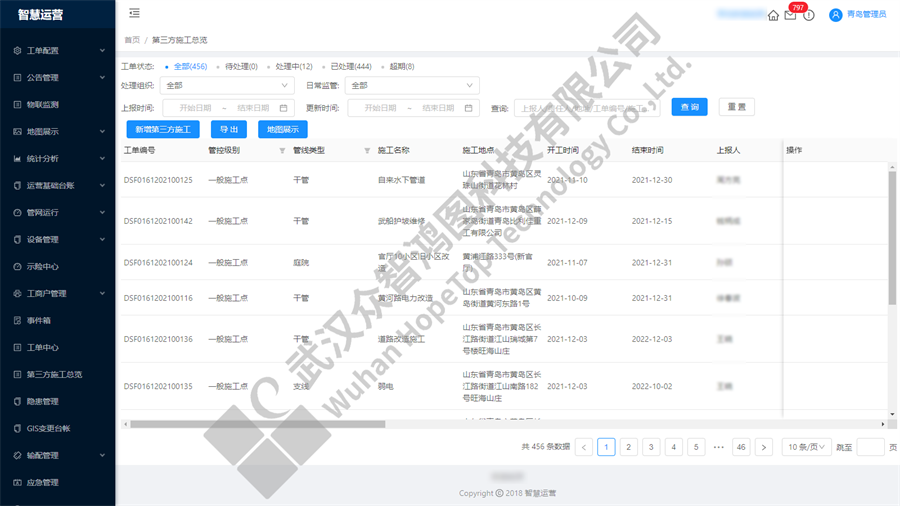The image size is (900, 506).
Task: Toggle the sidebar collapse hamburger icon
Action: pyautogui.click(x=134, y=13)
